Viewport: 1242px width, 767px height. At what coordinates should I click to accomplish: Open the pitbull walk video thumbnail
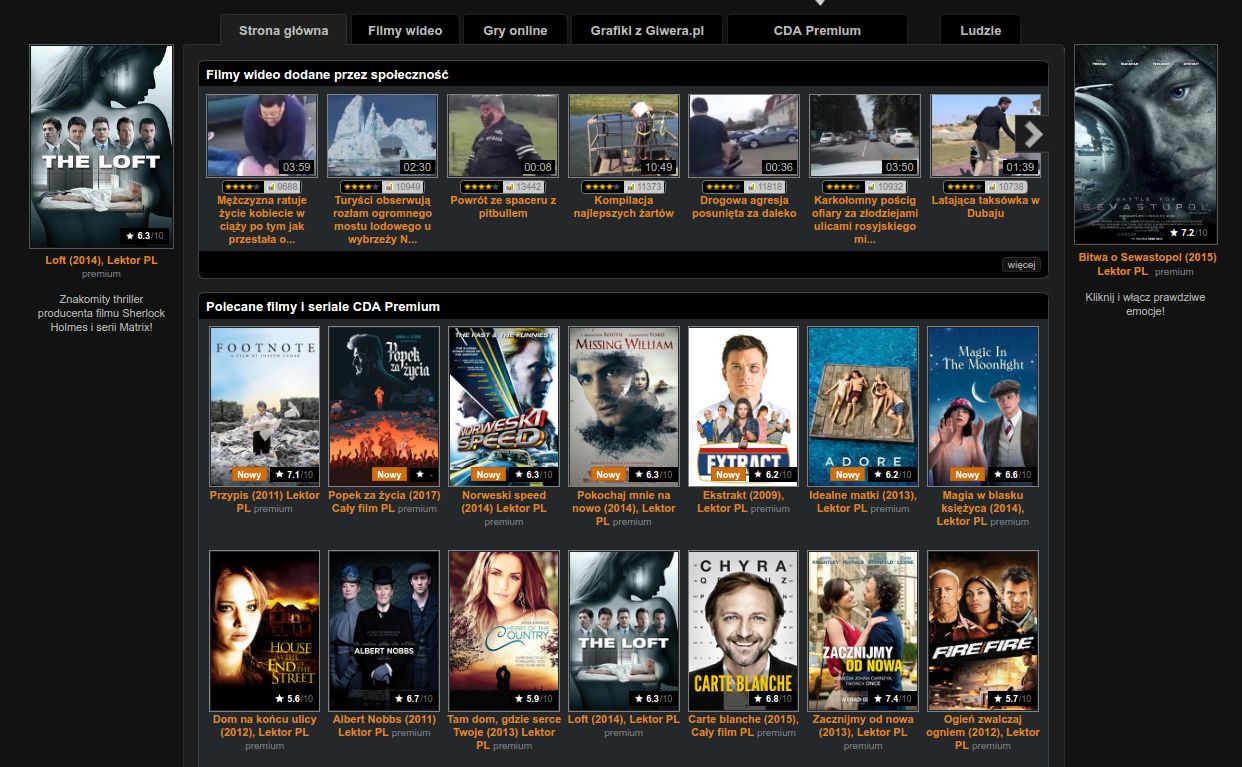503,136
